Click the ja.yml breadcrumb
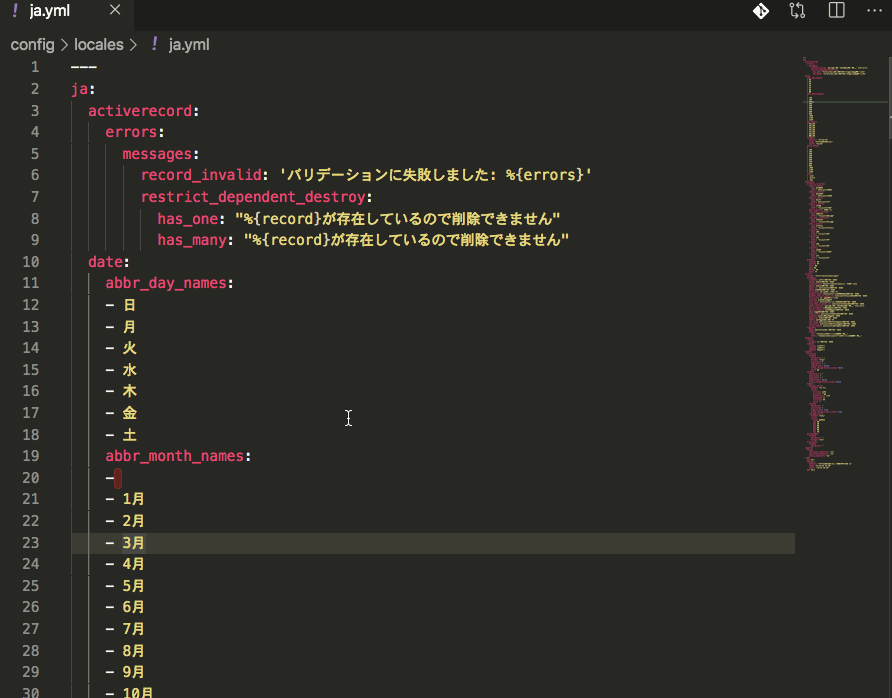This screenshot has width=892, height=698. [189, 44]
